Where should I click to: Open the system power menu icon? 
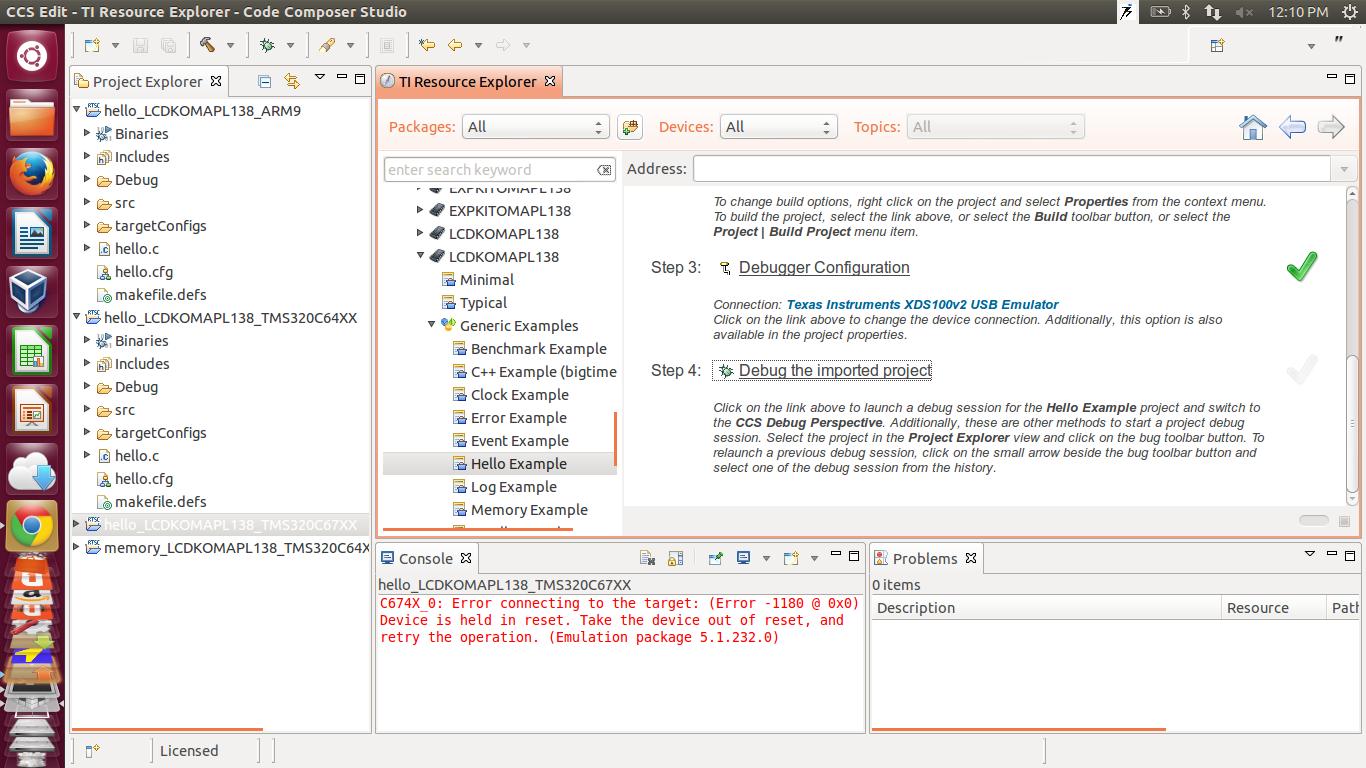click(x=1351, y=12)
